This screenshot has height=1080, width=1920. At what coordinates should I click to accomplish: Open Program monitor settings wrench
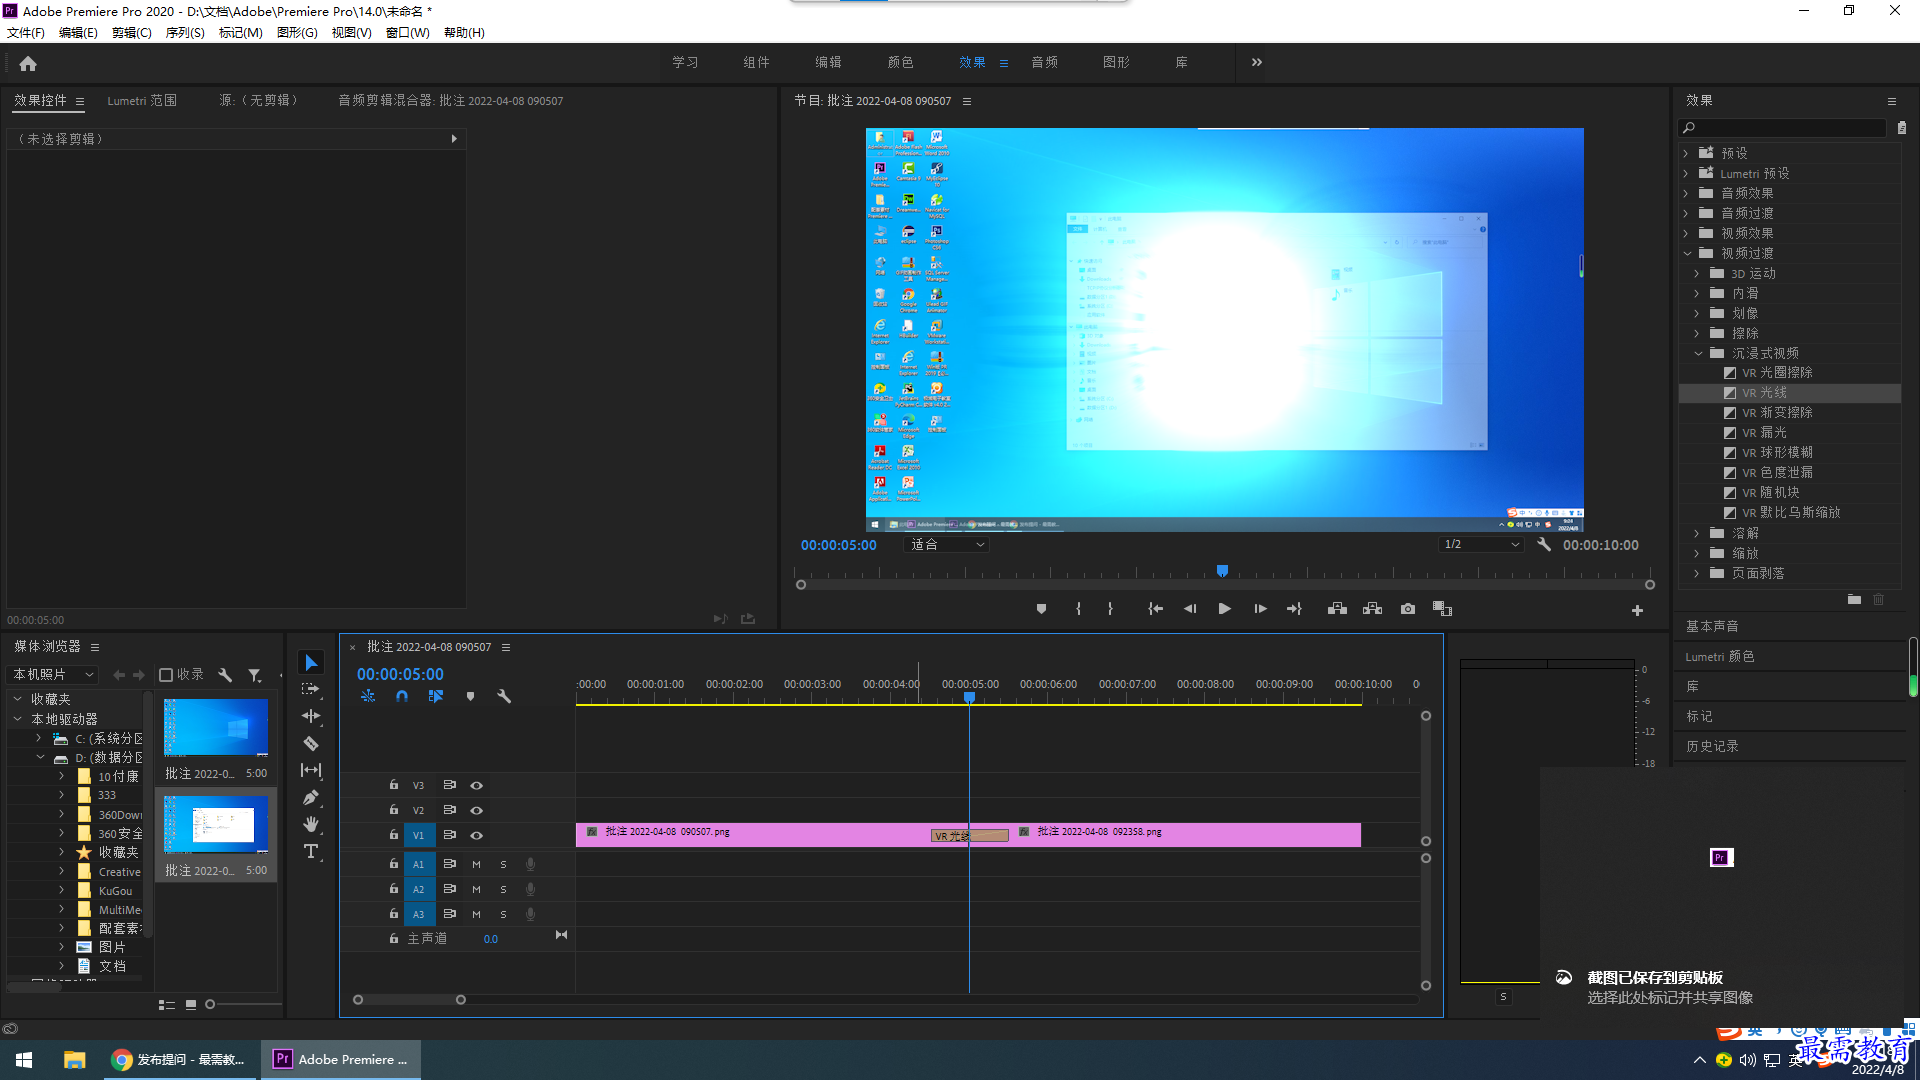click(1544, 545)
